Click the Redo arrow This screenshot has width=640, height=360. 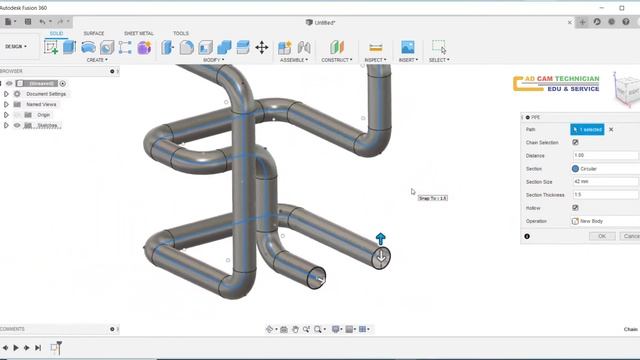tap(60, 22)
